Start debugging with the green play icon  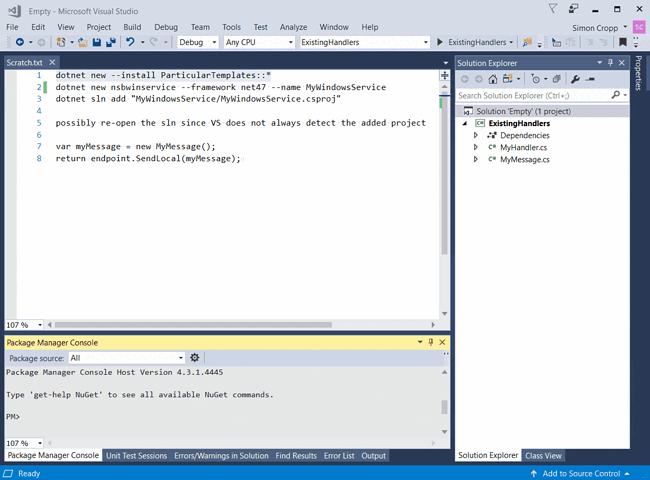click(440, 42)
